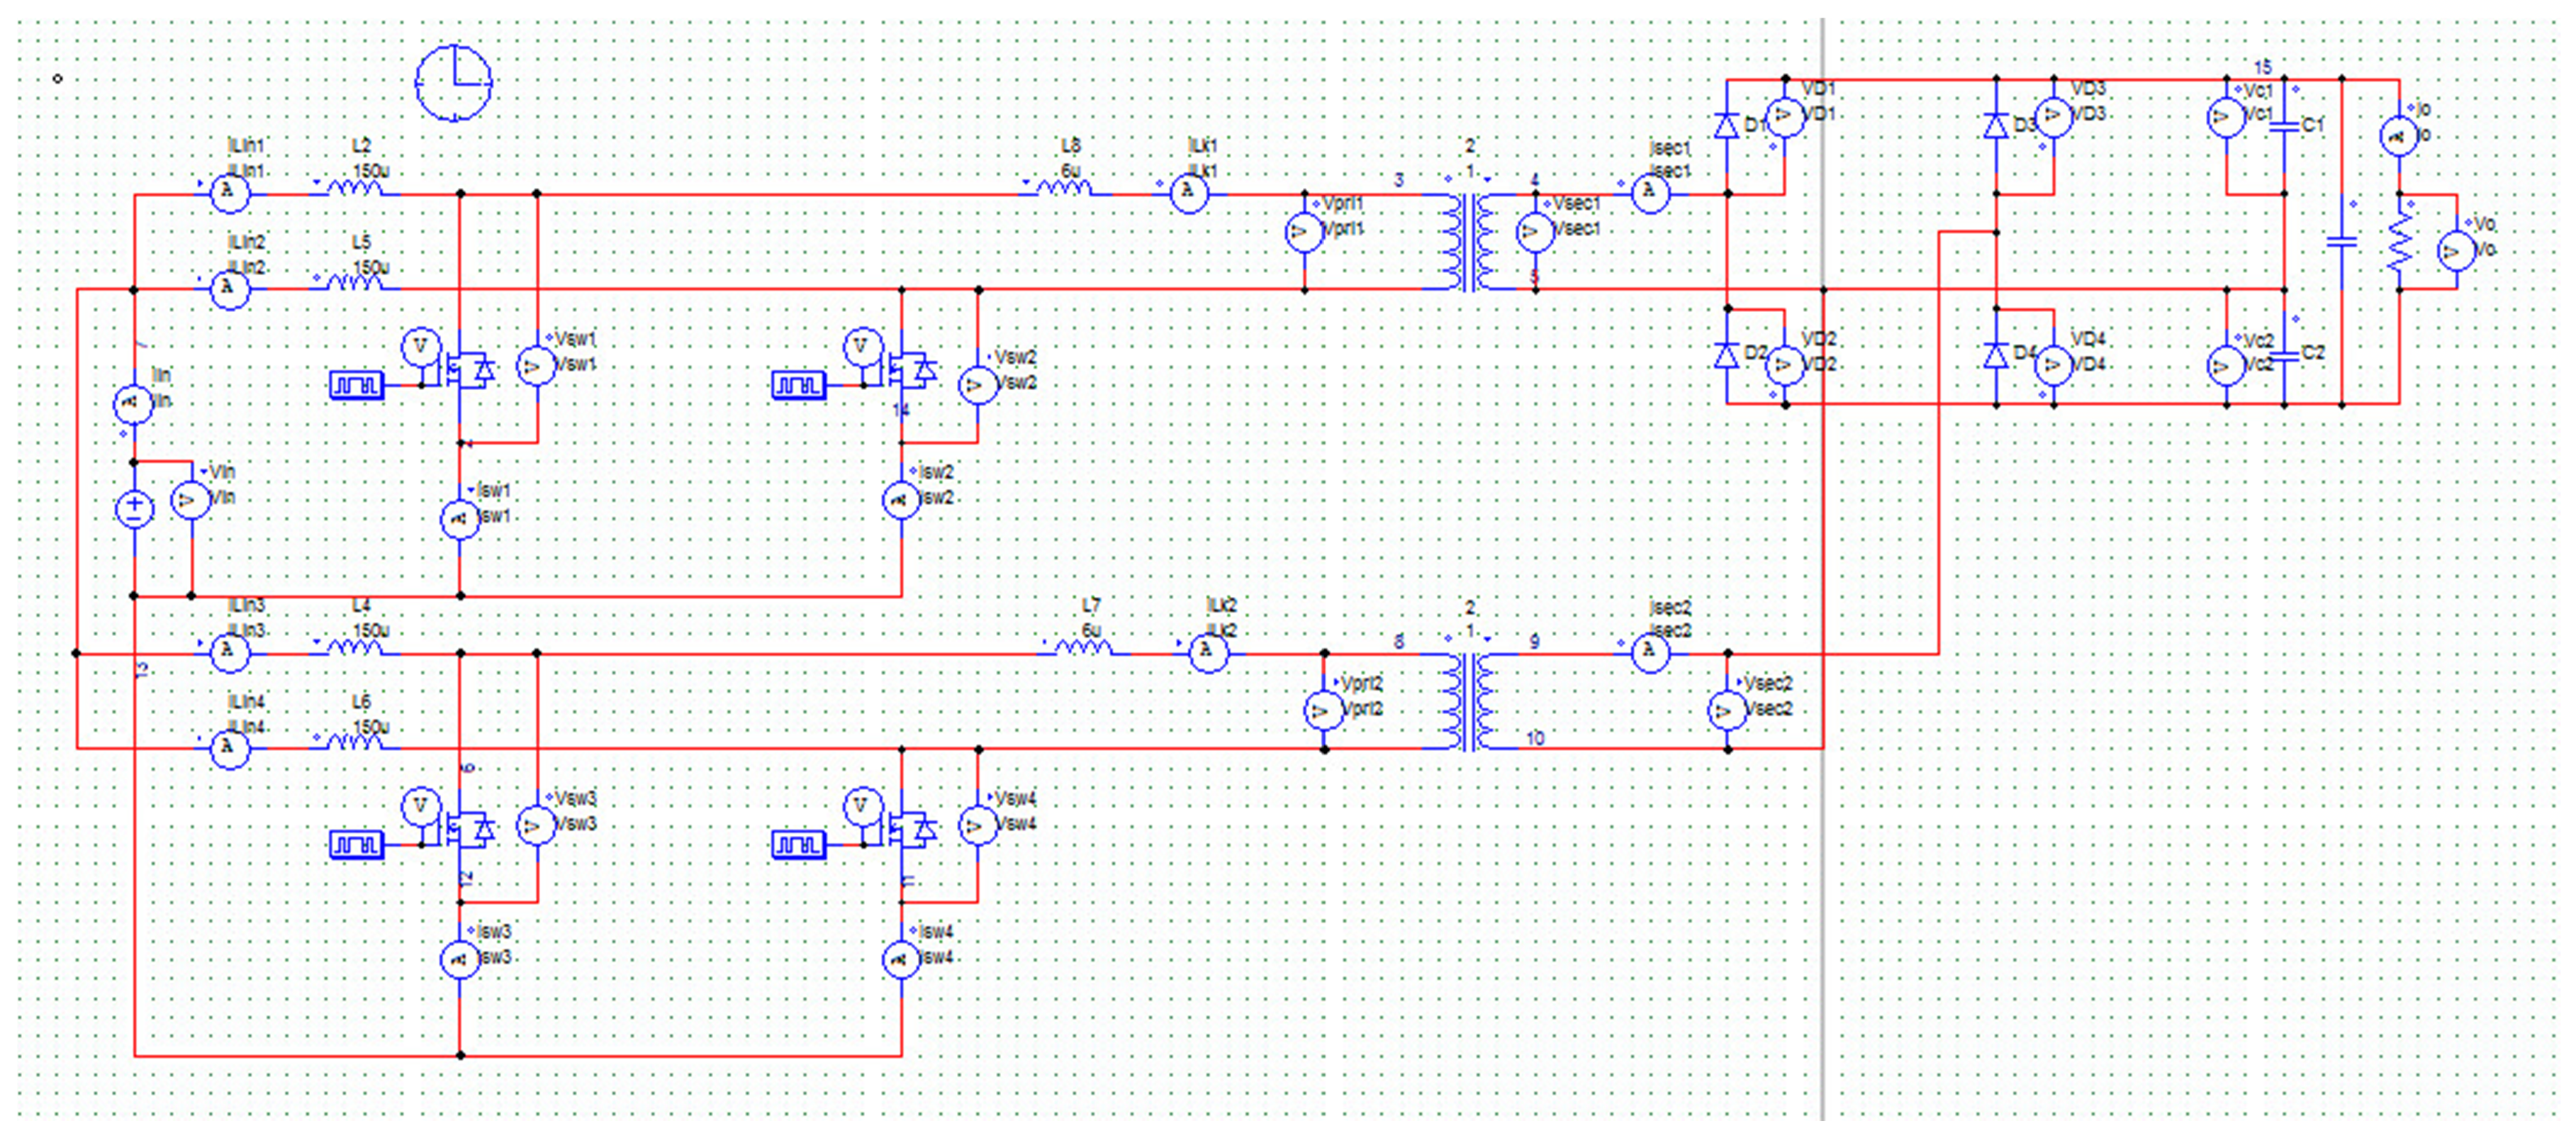
Task: Click the Io output current probe
Action: pos(2398,136)
